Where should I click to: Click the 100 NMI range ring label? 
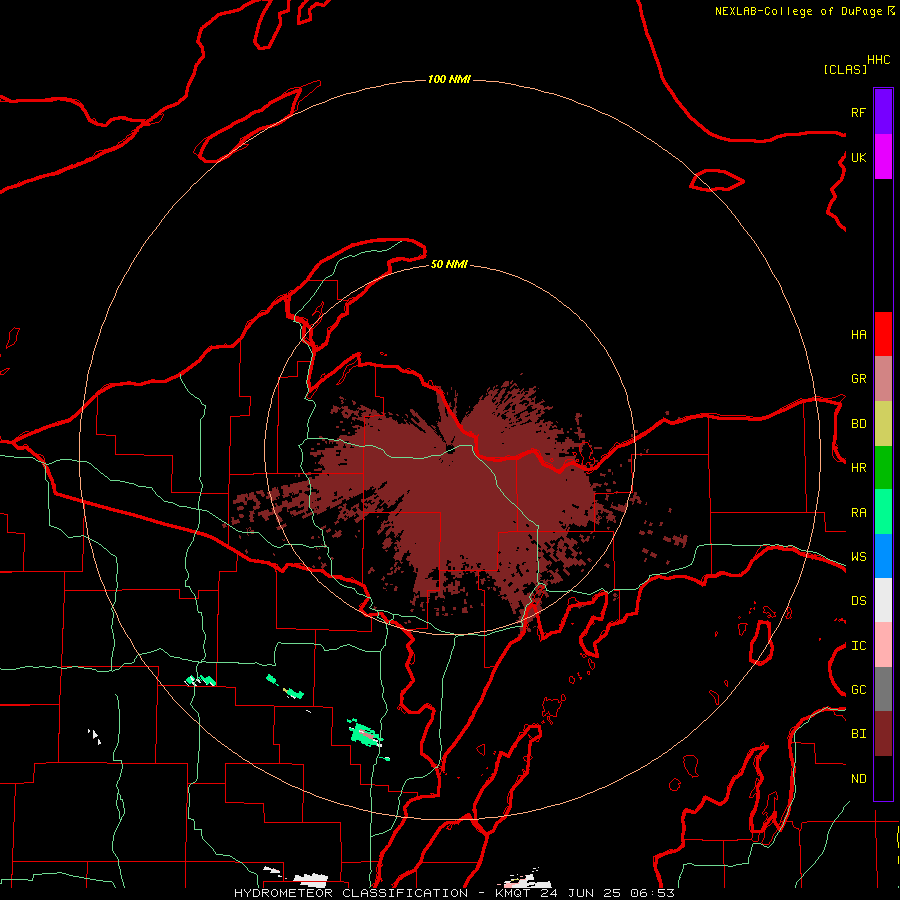coord(449,79)
